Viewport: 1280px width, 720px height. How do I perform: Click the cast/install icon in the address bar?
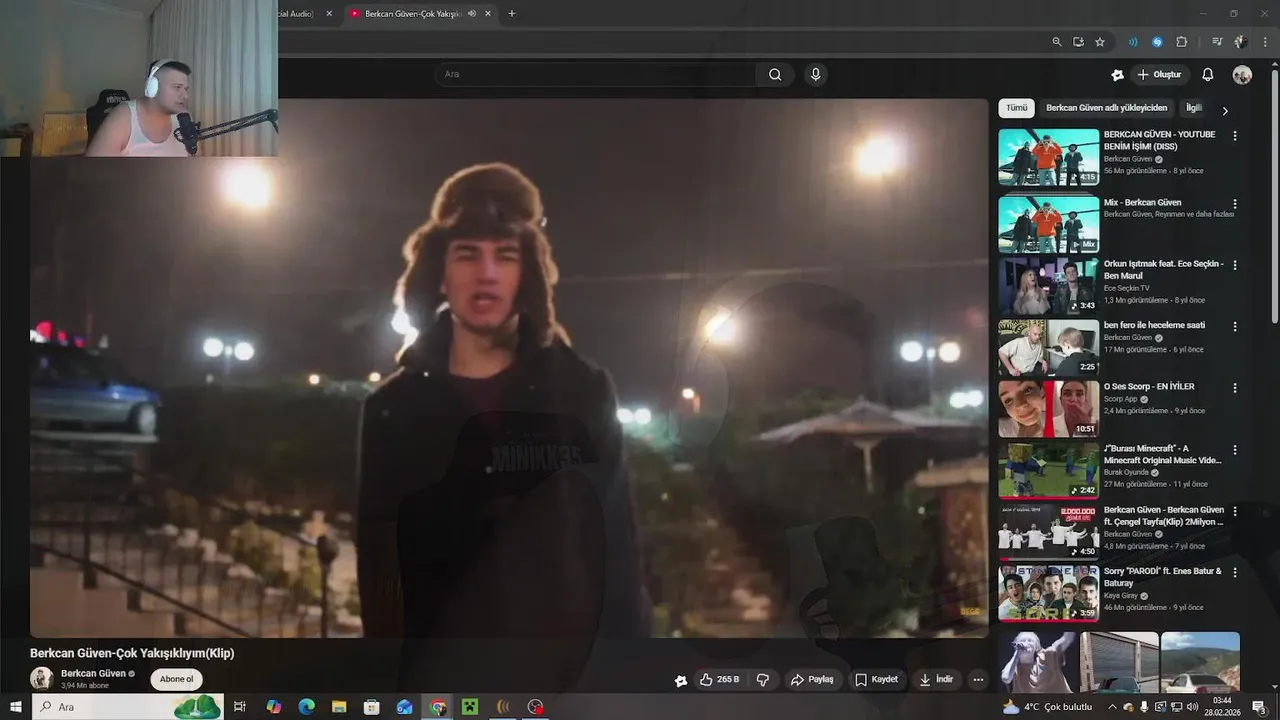coord(1078,42)
